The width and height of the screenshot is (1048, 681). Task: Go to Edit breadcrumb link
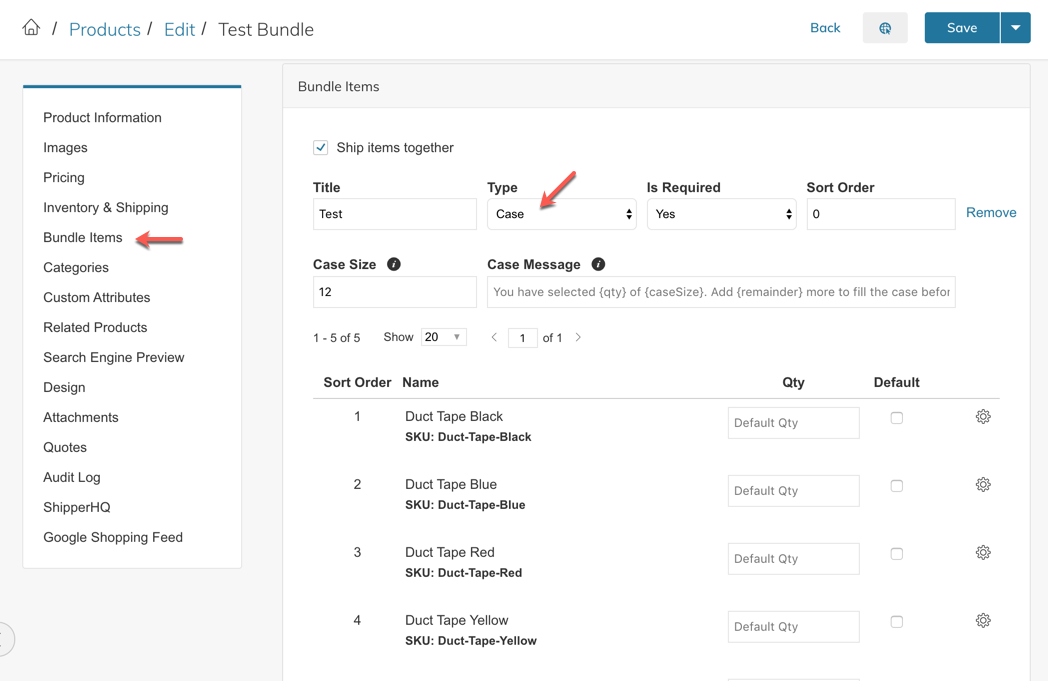(x=179, y=29)
